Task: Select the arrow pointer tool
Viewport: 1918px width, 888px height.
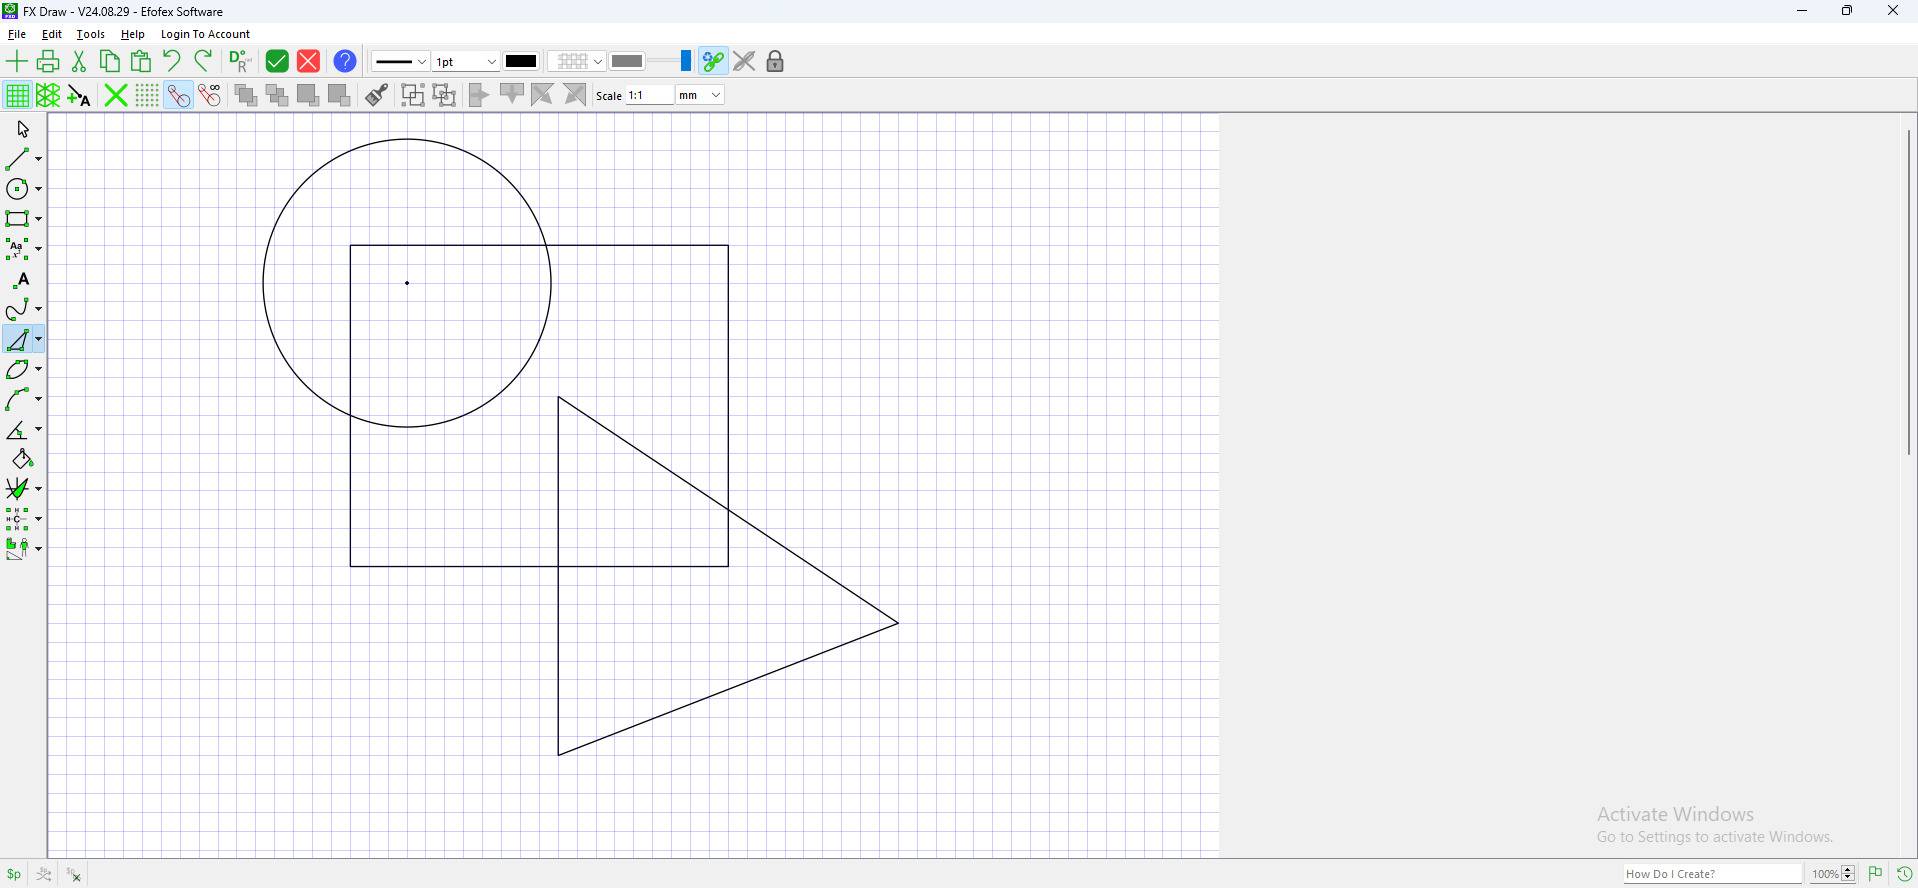Action: tap(23, 129)
